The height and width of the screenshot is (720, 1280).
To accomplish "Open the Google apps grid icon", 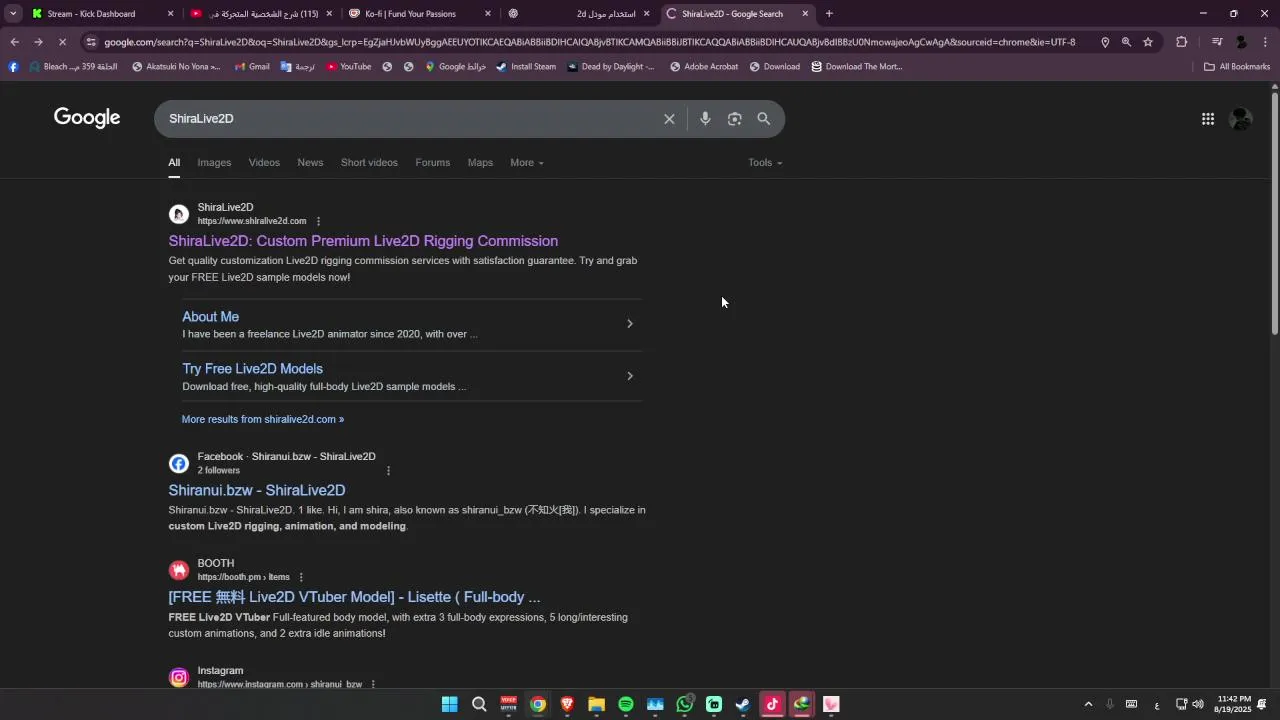I will coord(1208,119).
